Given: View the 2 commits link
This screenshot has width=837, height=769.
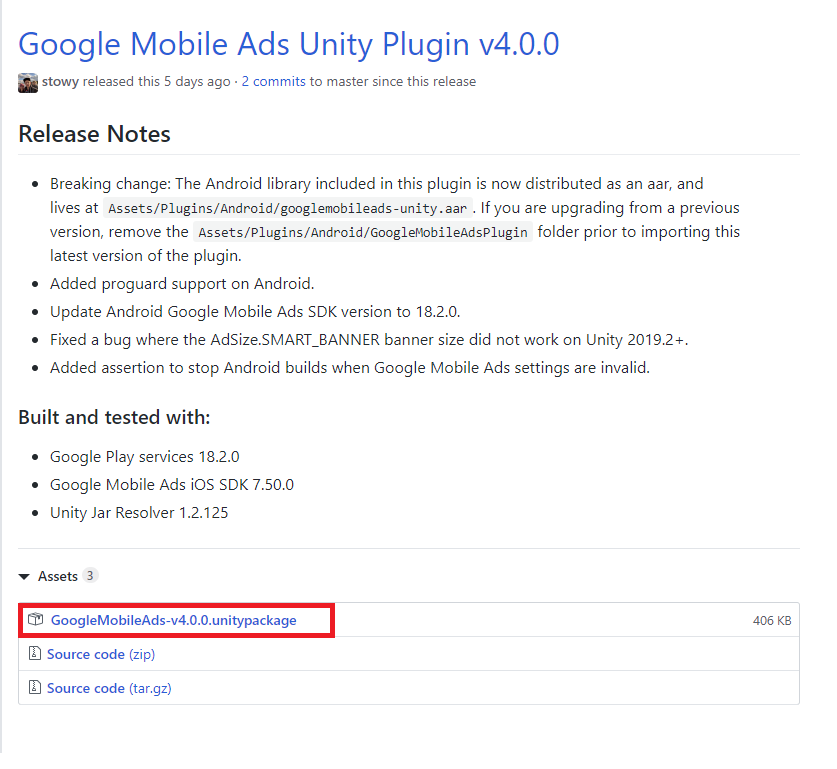Looking at the screenshot, I should pyautogui.click(x=274, y=82).
